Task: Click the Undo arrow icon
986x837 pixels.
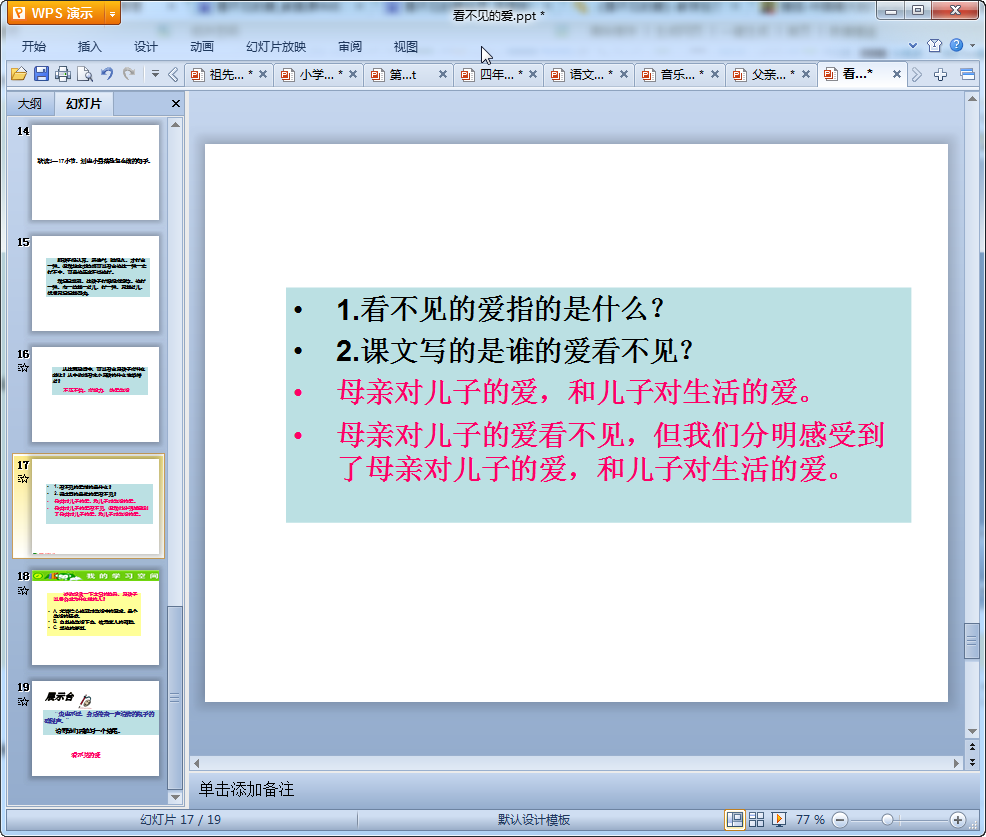Action: click(x=108, y=74)
